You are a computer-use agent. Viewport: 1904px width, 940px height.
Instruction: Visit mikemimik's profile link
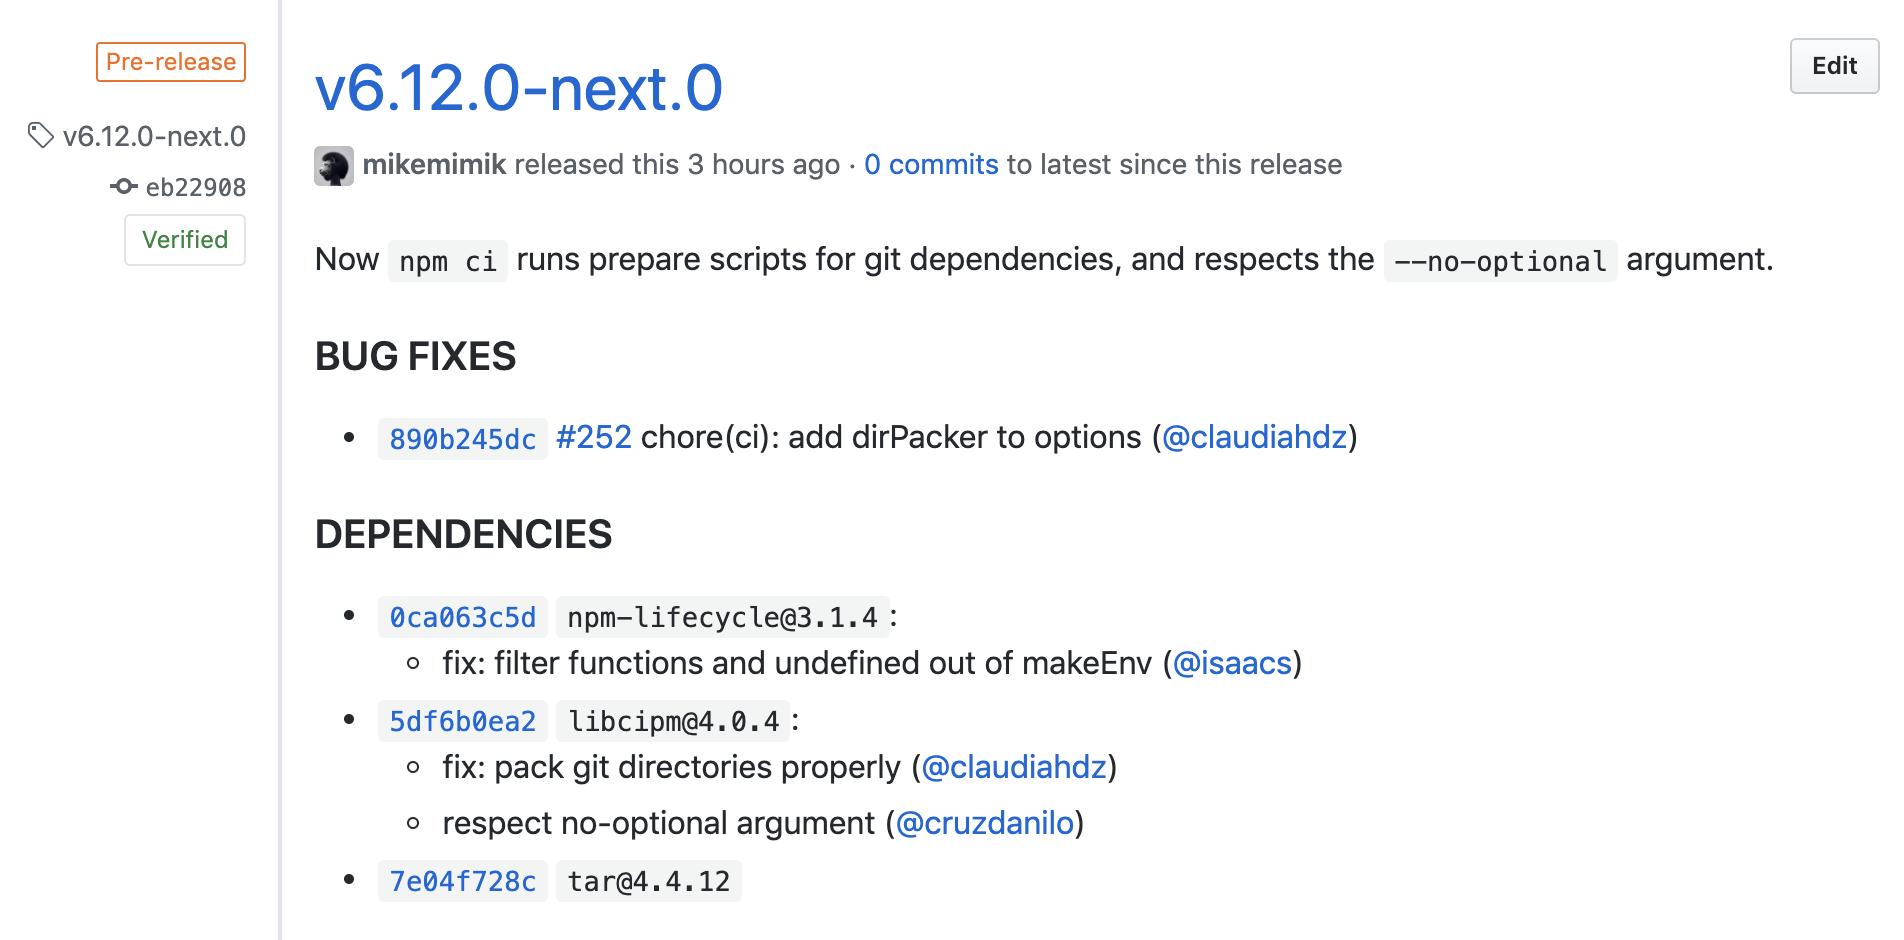[x=434, y=164]
